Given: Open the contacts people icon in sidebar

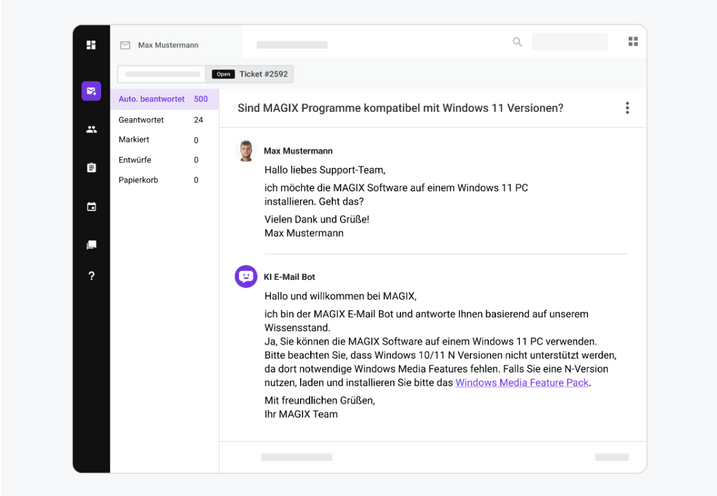Looking at the screenshot, I should (91, 129).
